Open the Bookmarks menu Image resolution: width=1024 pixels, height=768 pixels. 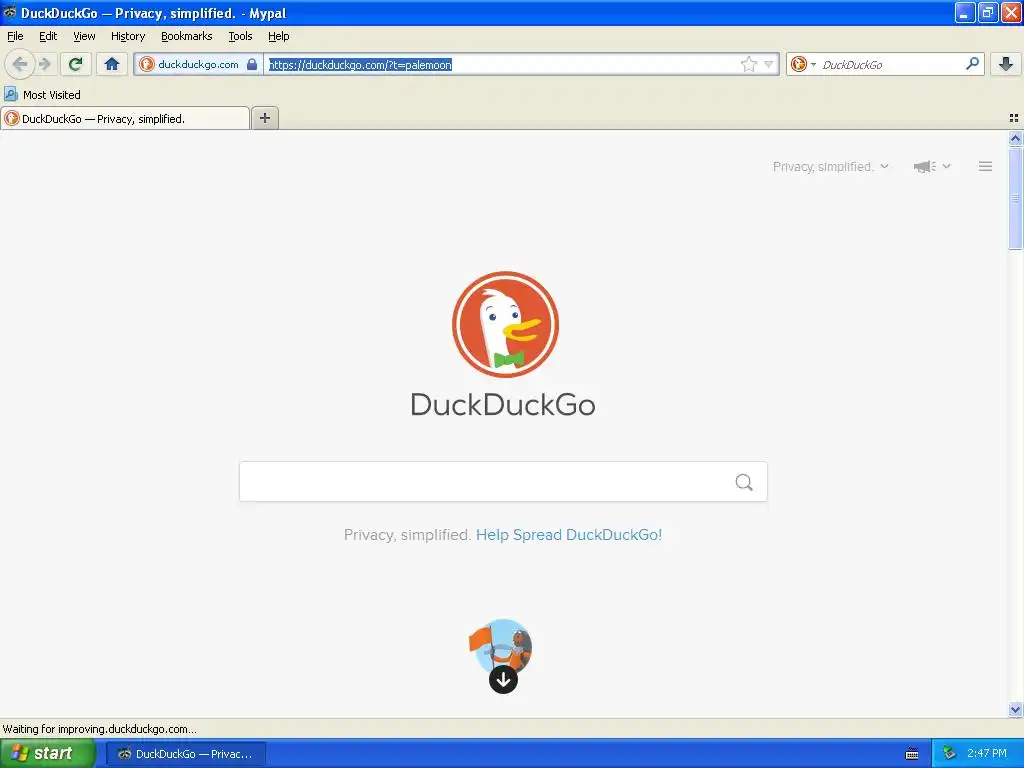pos(186,36)
